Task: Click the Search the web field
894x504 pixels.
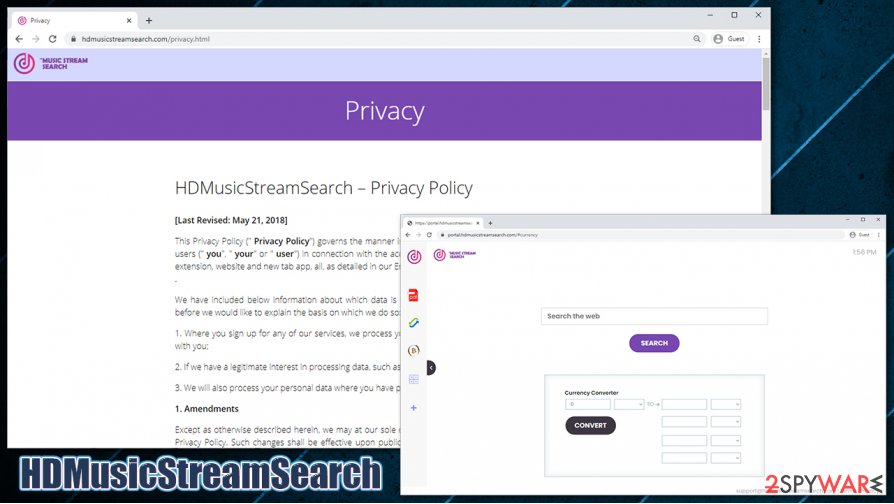Action: (x=654, y=316)
